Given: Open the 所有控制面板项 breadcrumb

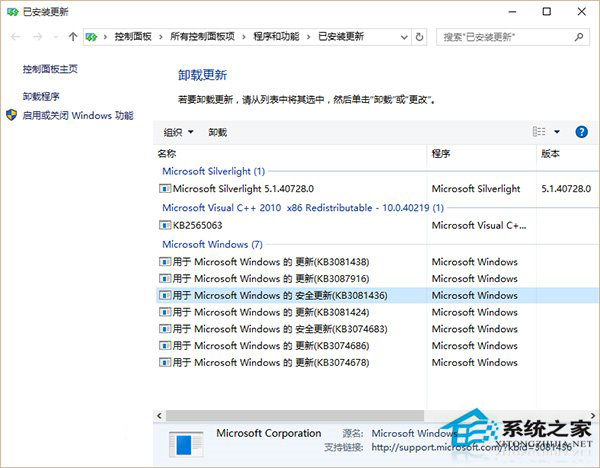Looking at the screenshot, I should (202, 37).
